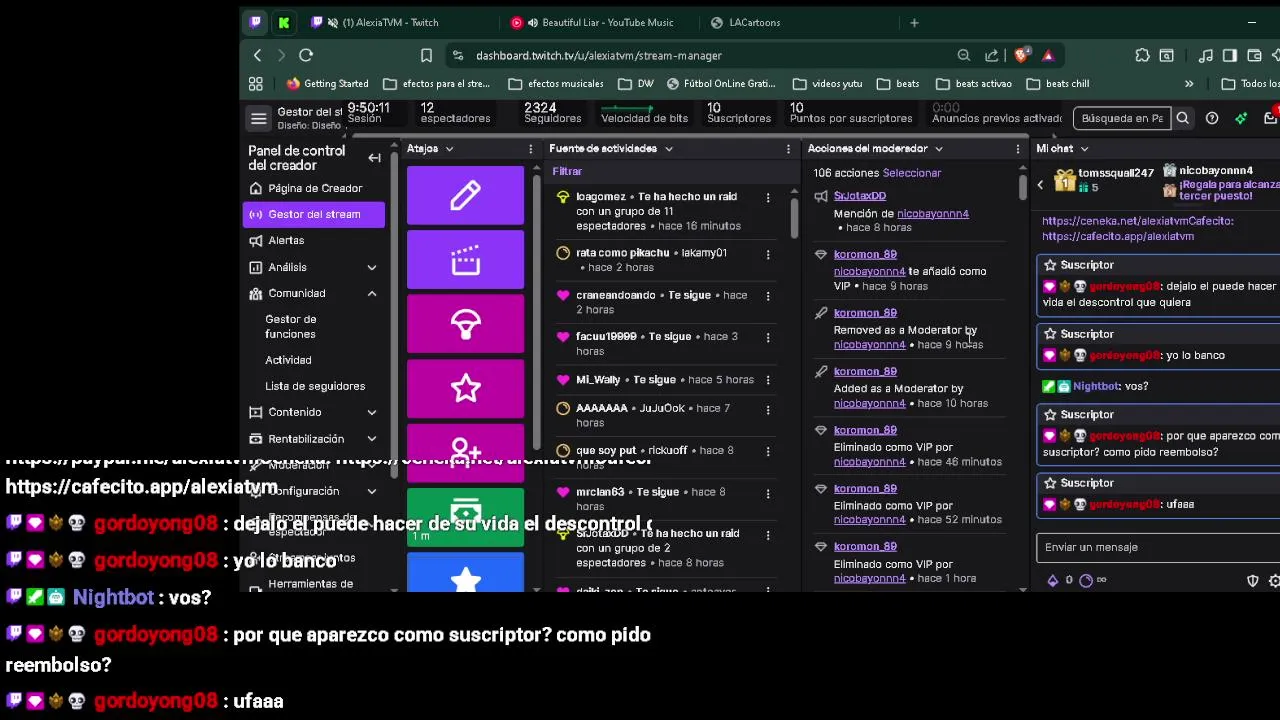Click the Búsqueda en Pa search field
The width and height of the screenshot is (1280, 720).
1122,118
